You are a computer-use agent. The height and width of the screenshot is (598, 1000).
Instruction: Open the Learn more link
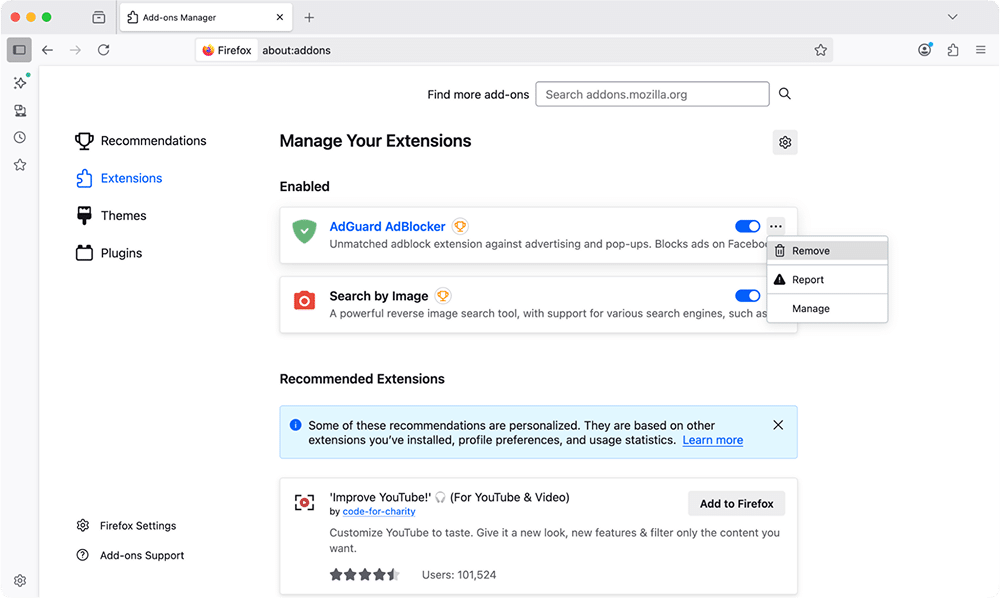[x=712, y=440]
